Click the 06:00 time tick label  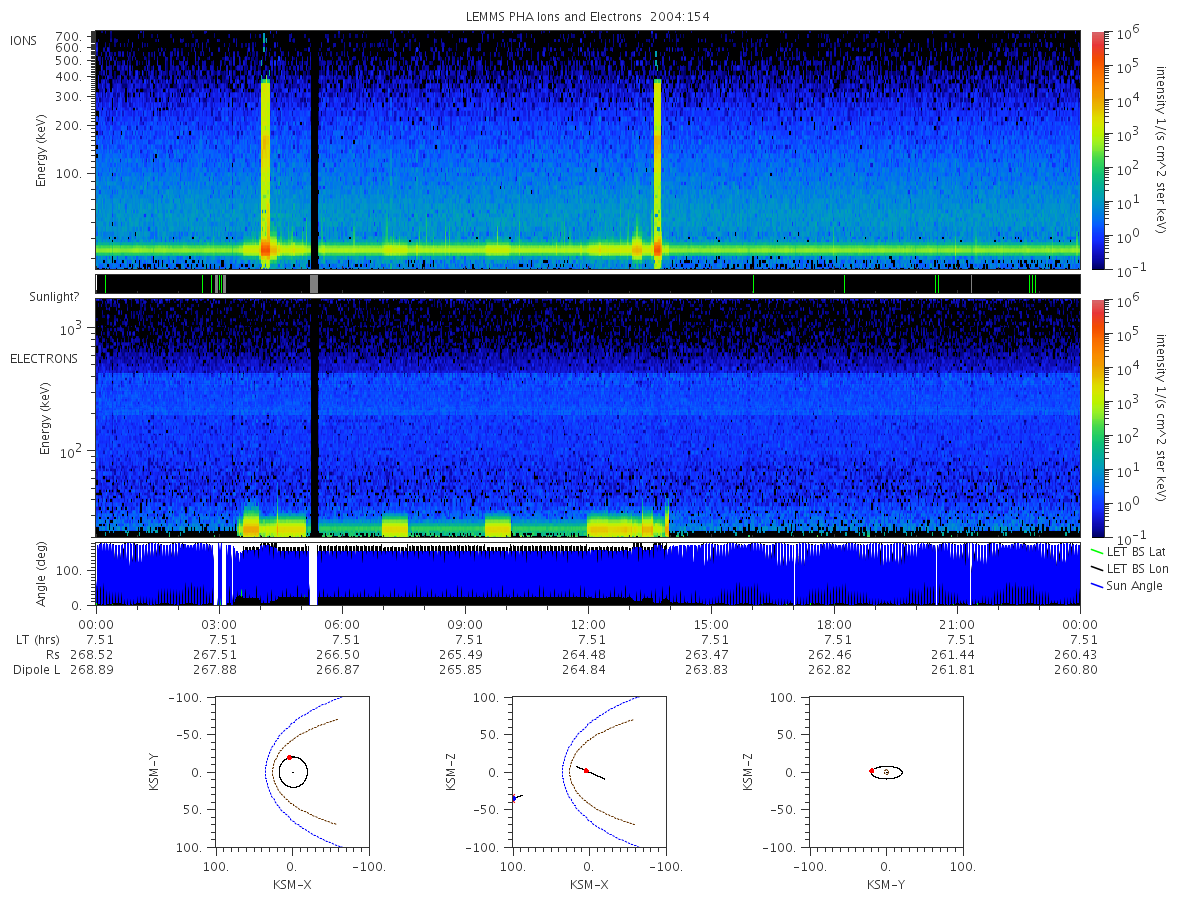(342, 624)
